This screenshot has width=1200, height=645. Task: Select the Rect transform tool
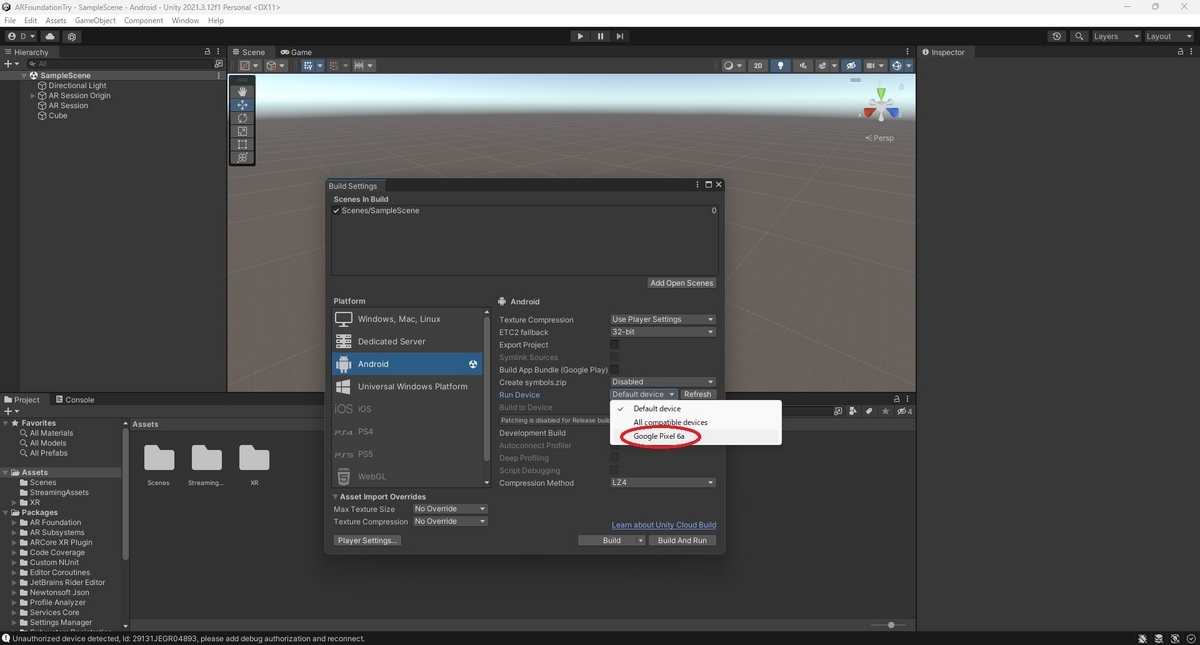(x=242, y=144)
